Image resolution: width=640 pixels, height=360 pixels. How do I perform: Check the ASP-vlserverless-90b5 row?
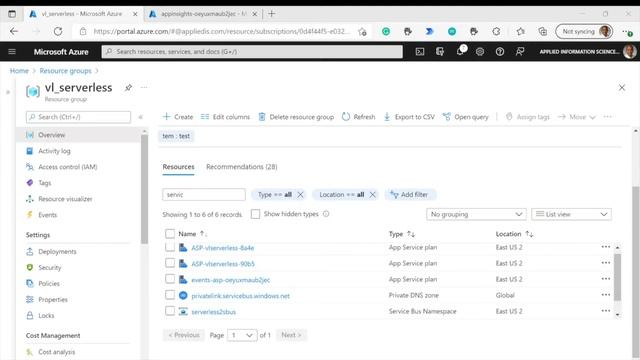tap(170, 263)
